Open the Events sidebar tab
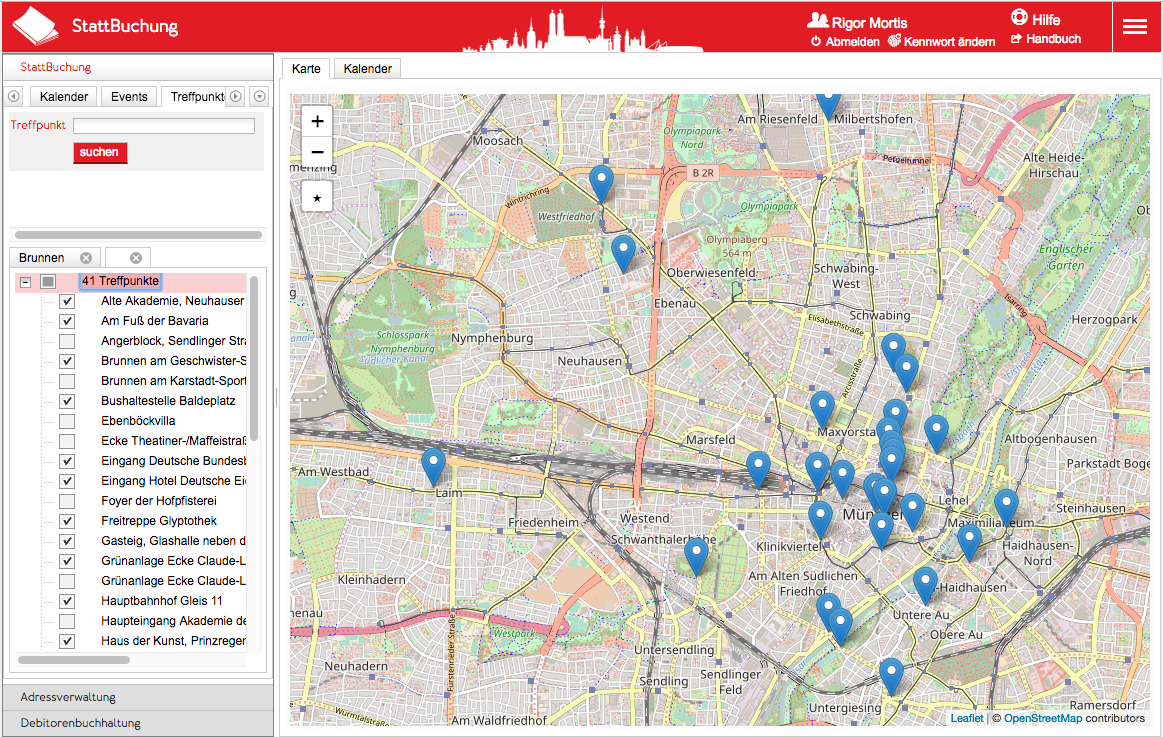Screen dimensions: 1163x737 coord(129,97)
